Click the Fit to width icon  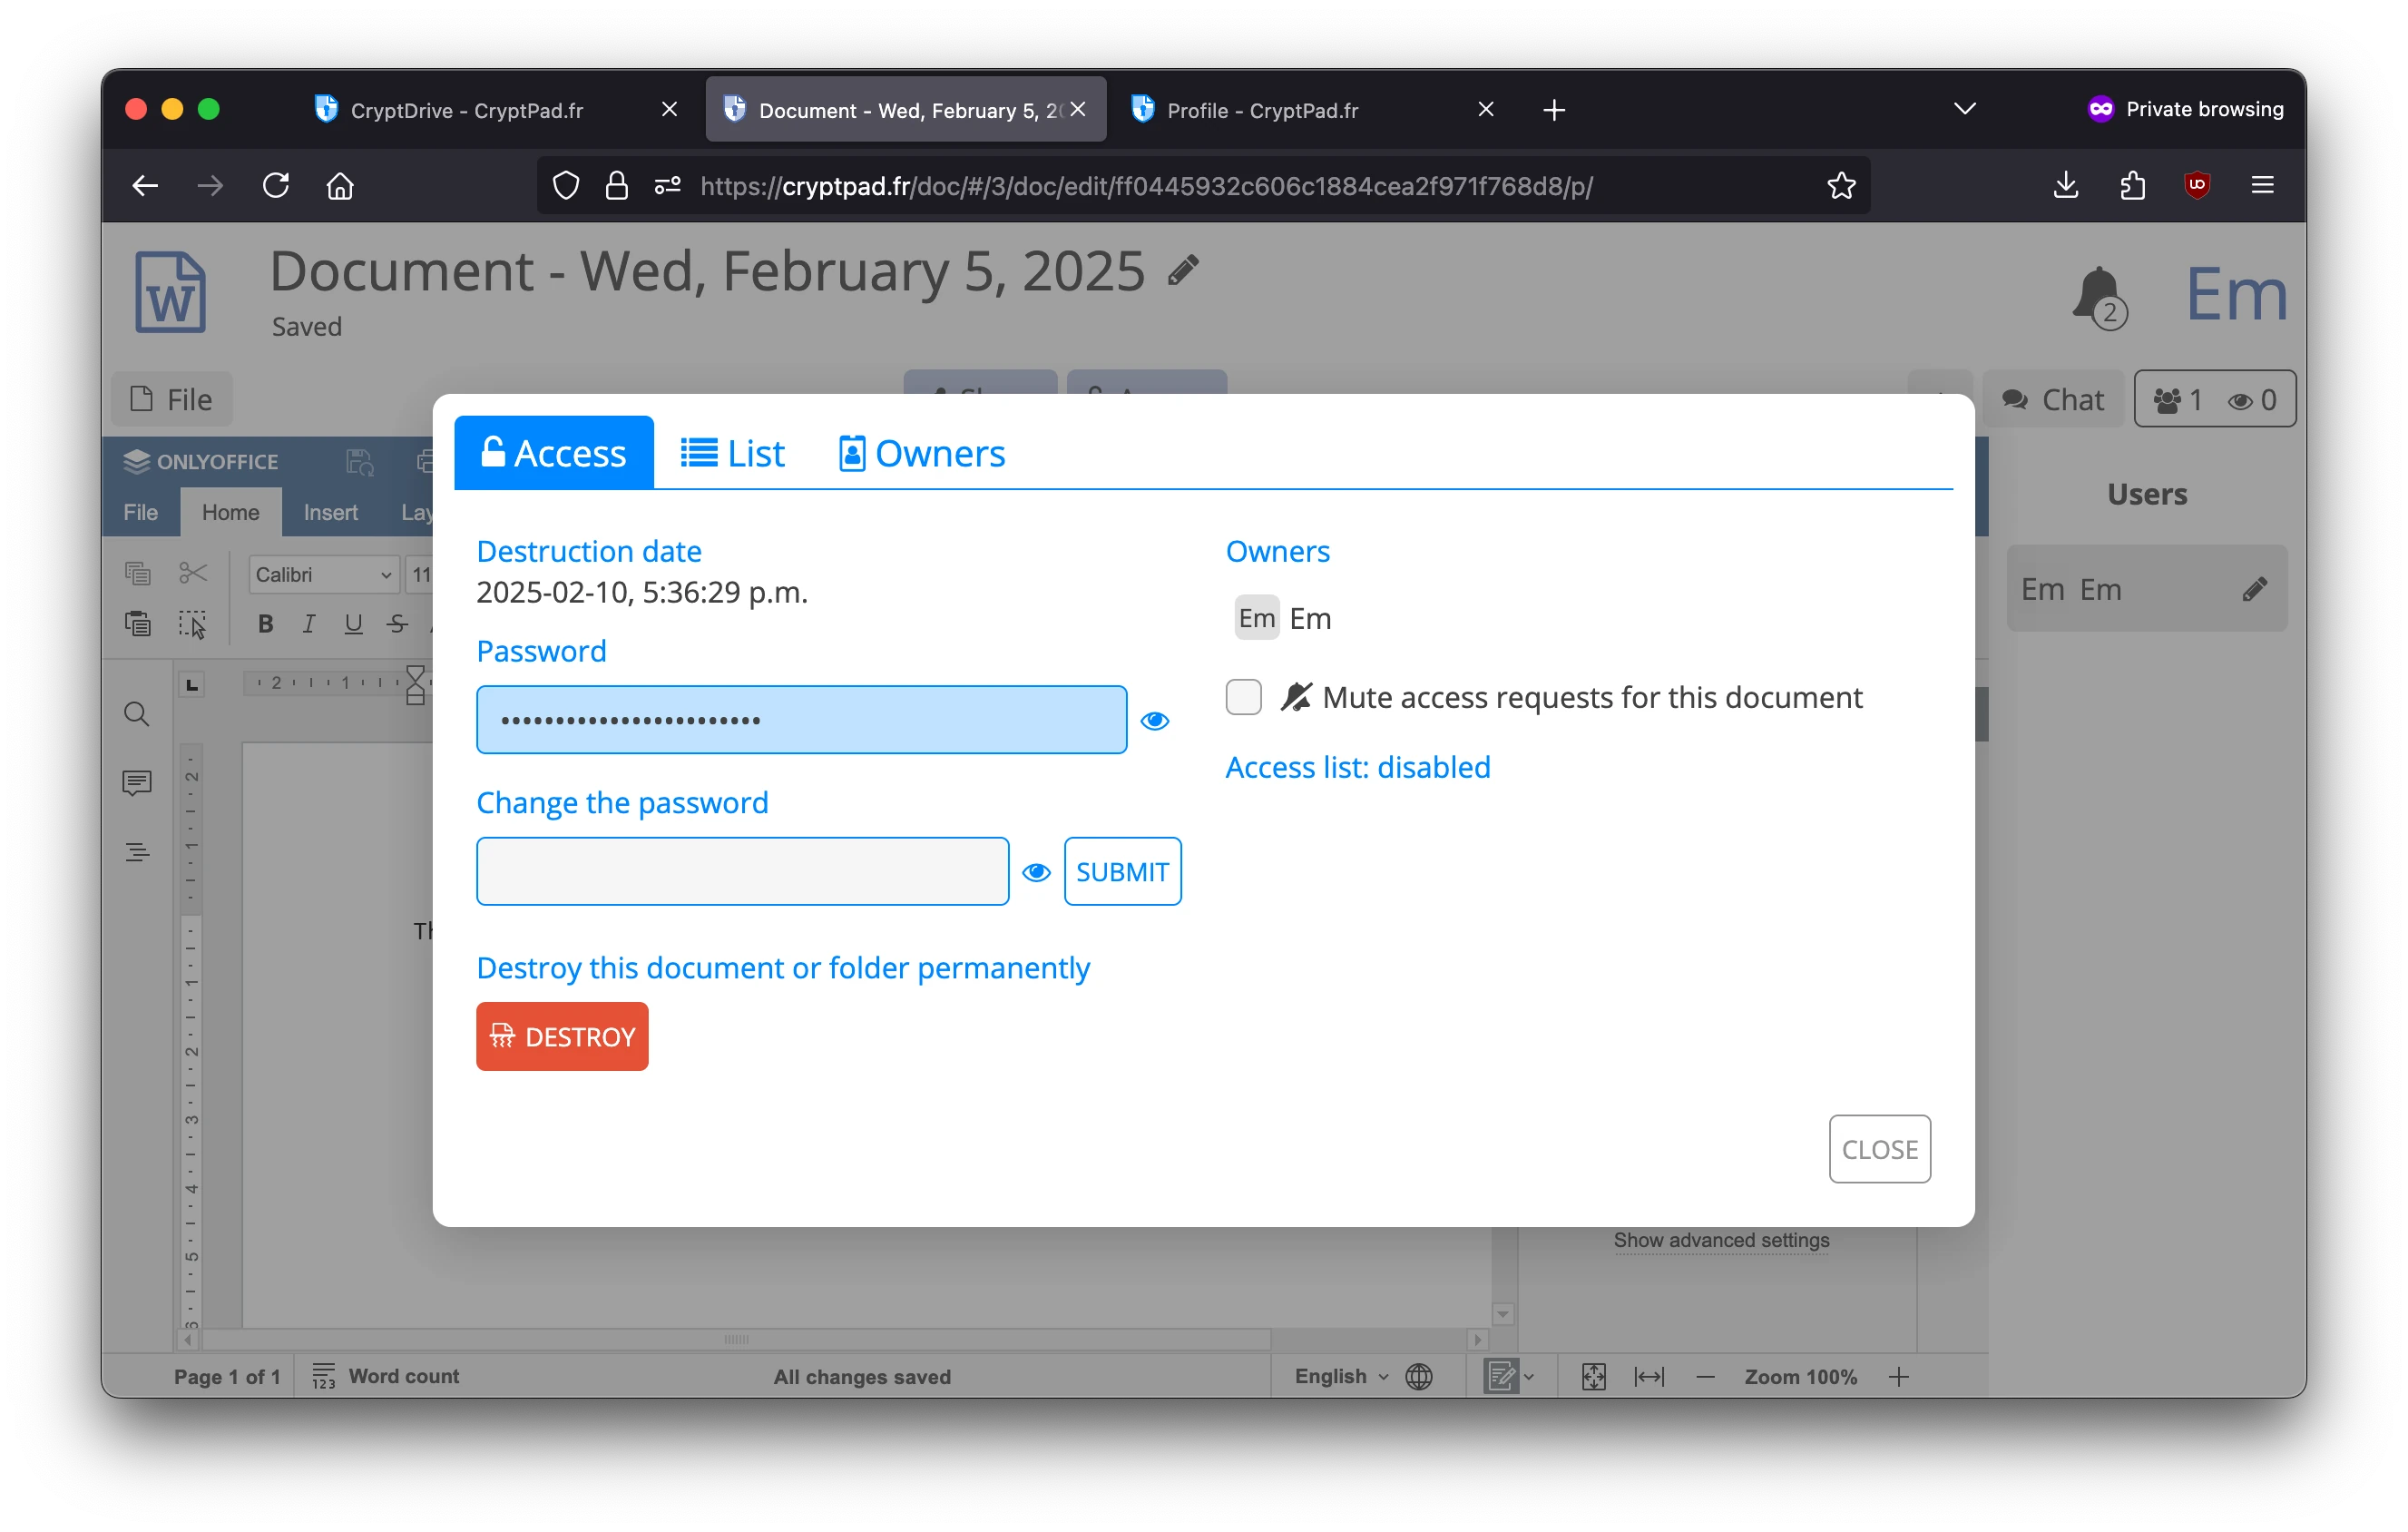1648,1377
